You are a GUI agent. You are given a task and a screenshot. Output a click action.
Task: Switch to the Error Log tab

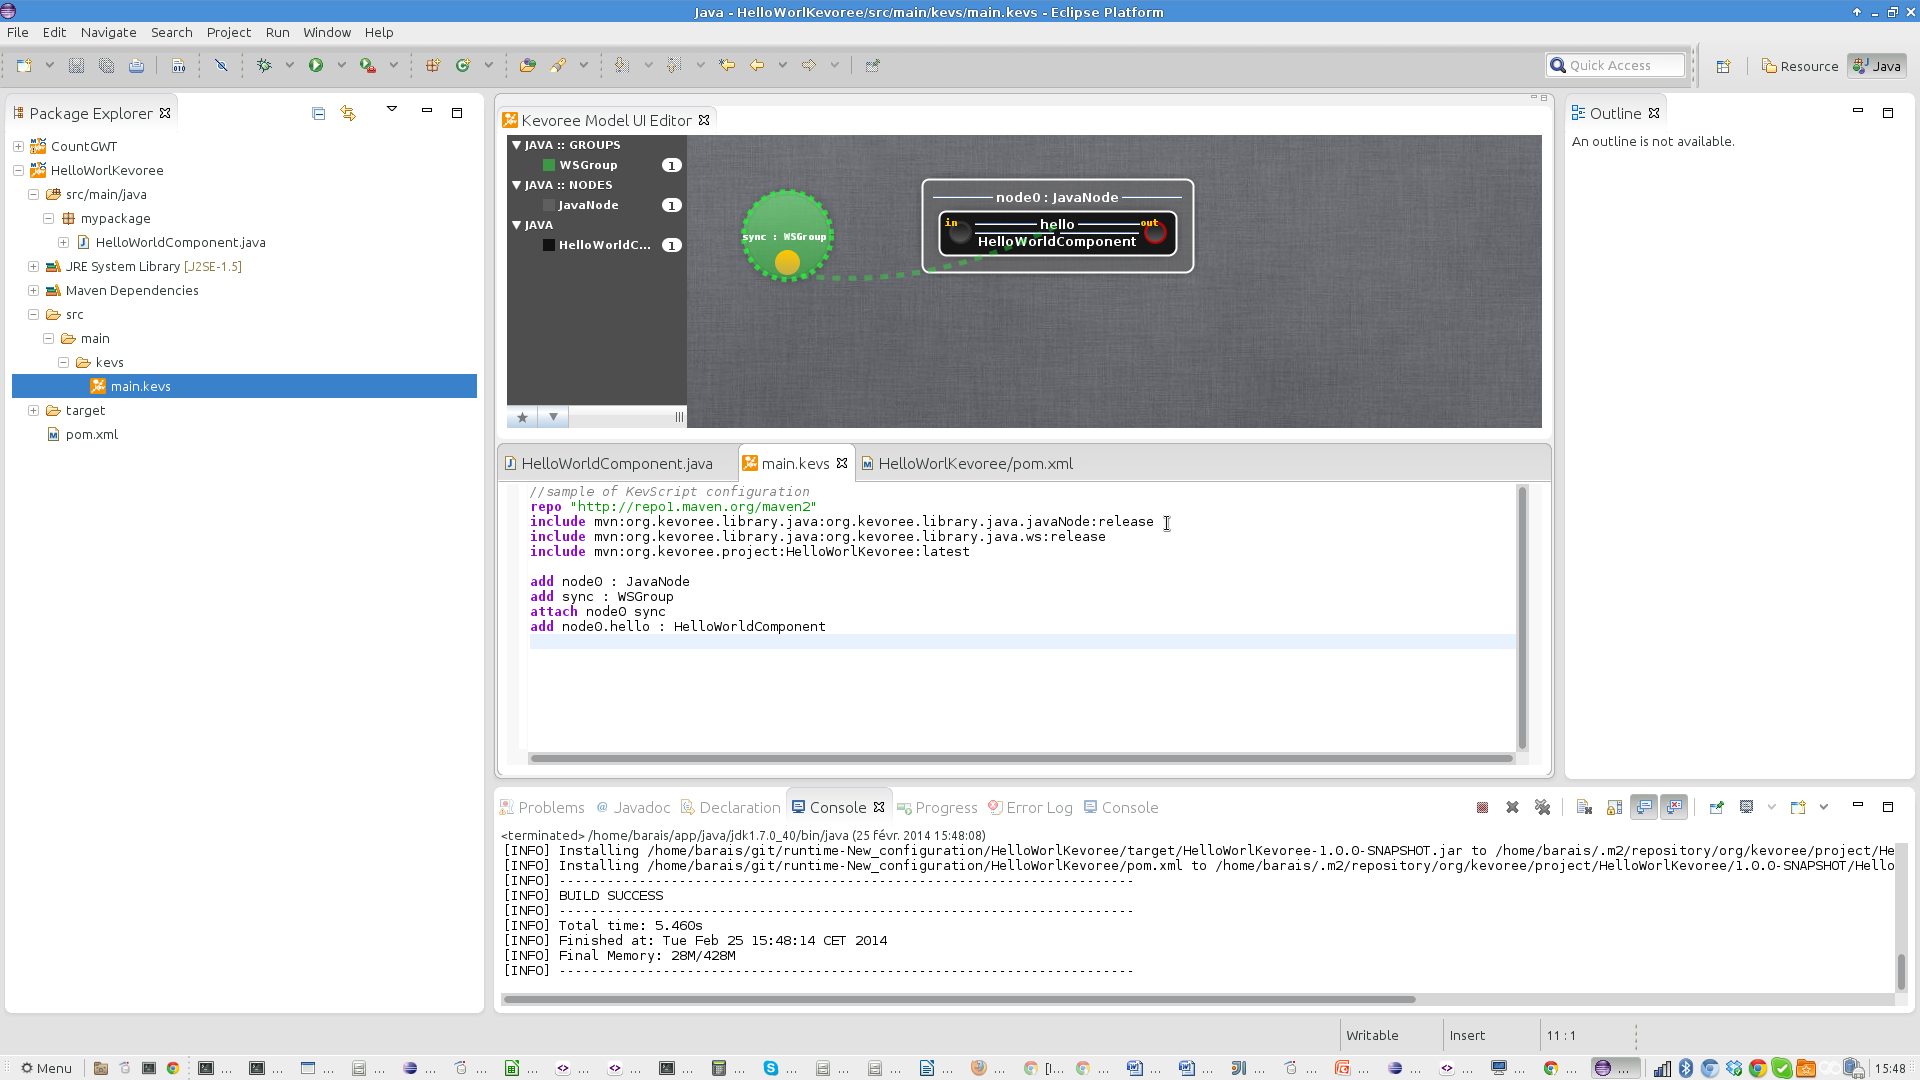coord(1030,808)
